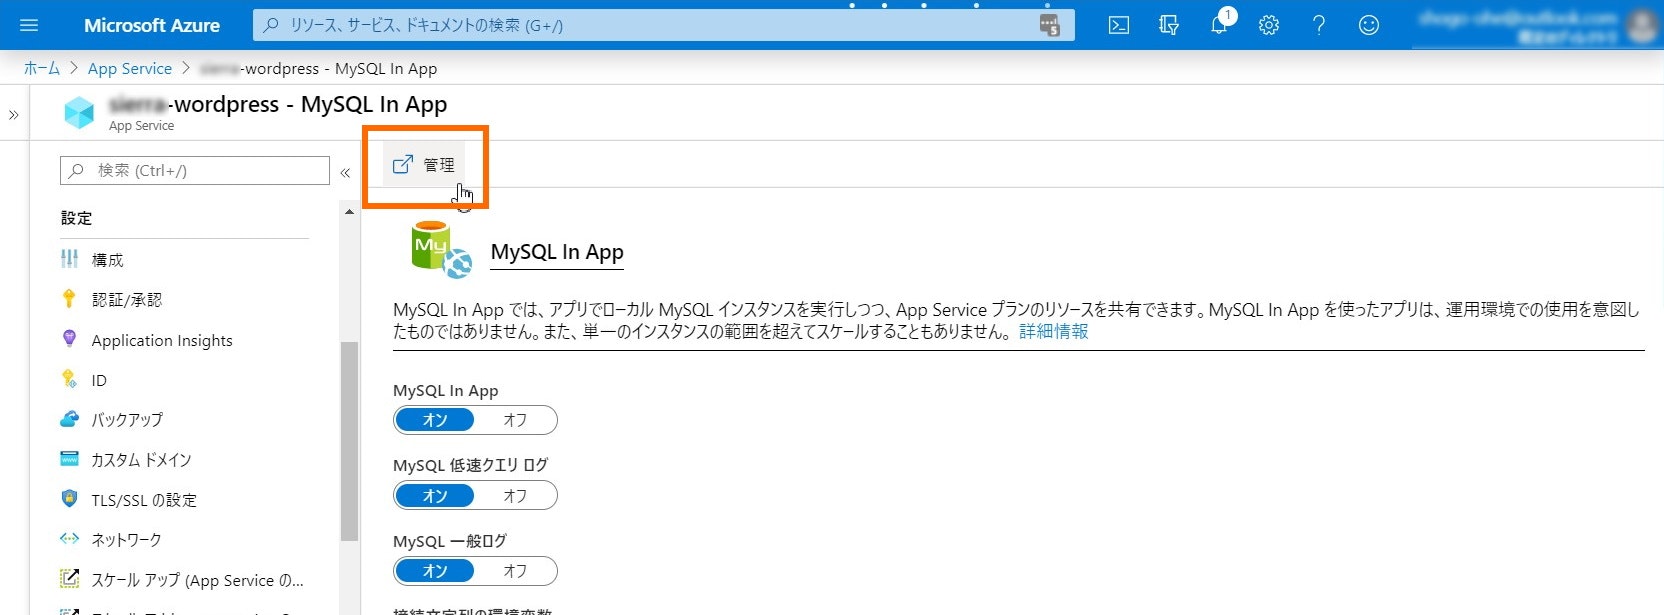Image resolution: width=1664 pixels, height=615 pixels.
Task: Open the directory and subscription filter icon
Action: (1169, 25)
